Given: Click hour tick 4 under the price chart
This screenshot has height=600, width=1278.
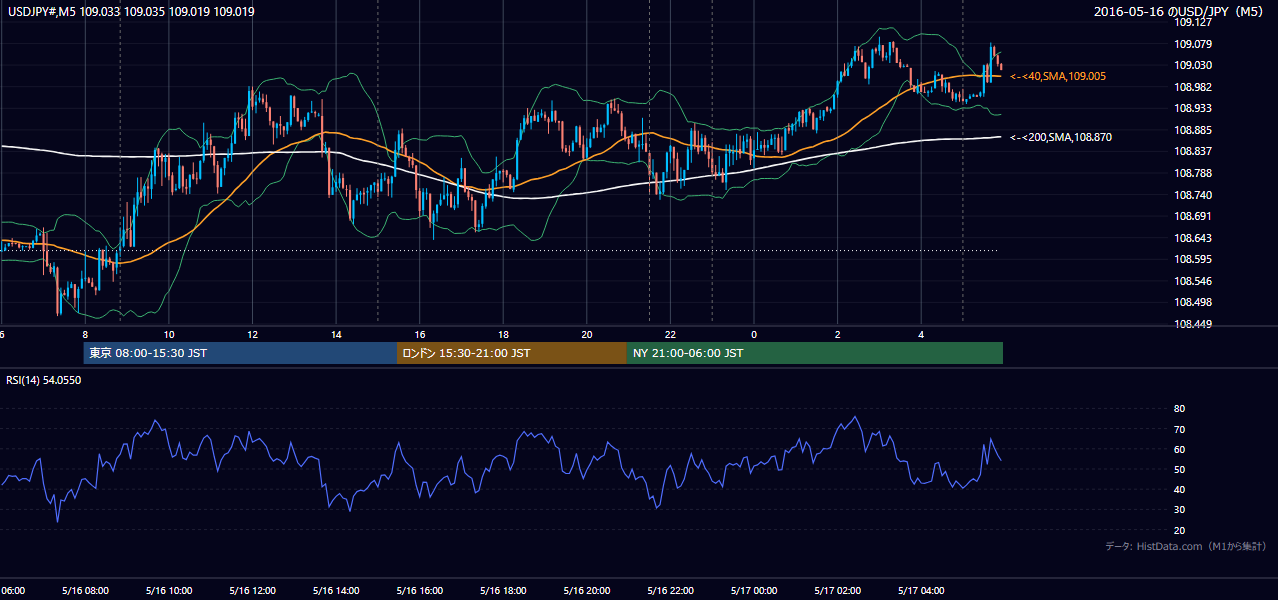Looking at the screenshot, I should click(921, 334).
